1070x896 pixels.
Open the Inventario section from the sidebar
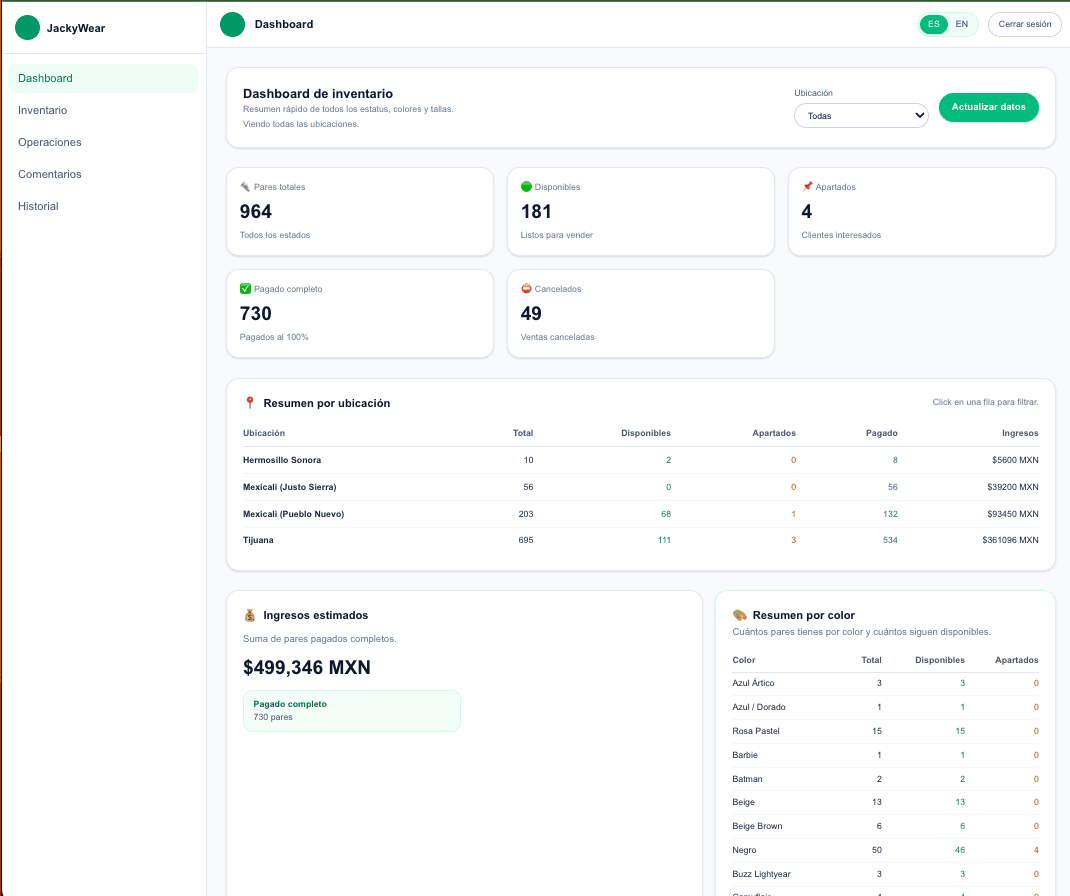[x=42, y=110]
